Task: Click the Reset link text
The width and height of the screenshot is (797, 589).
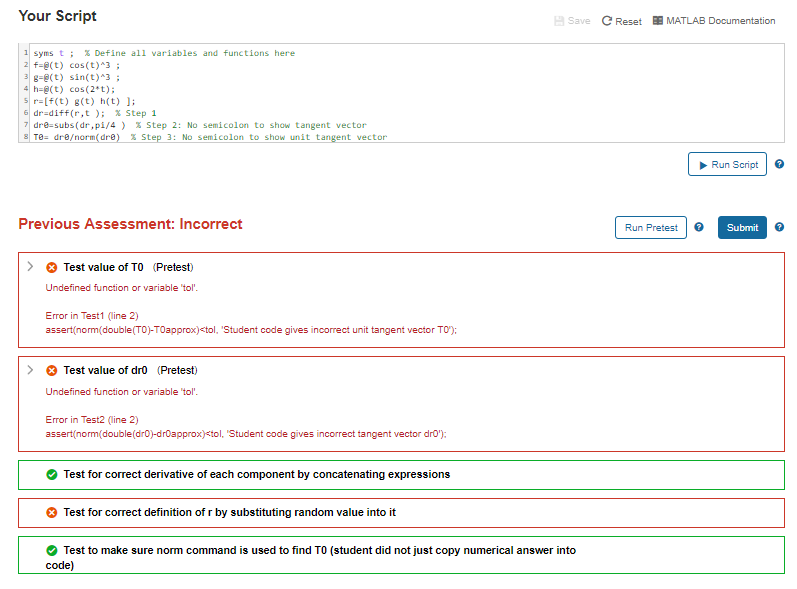Action: [x=628, y=21]
